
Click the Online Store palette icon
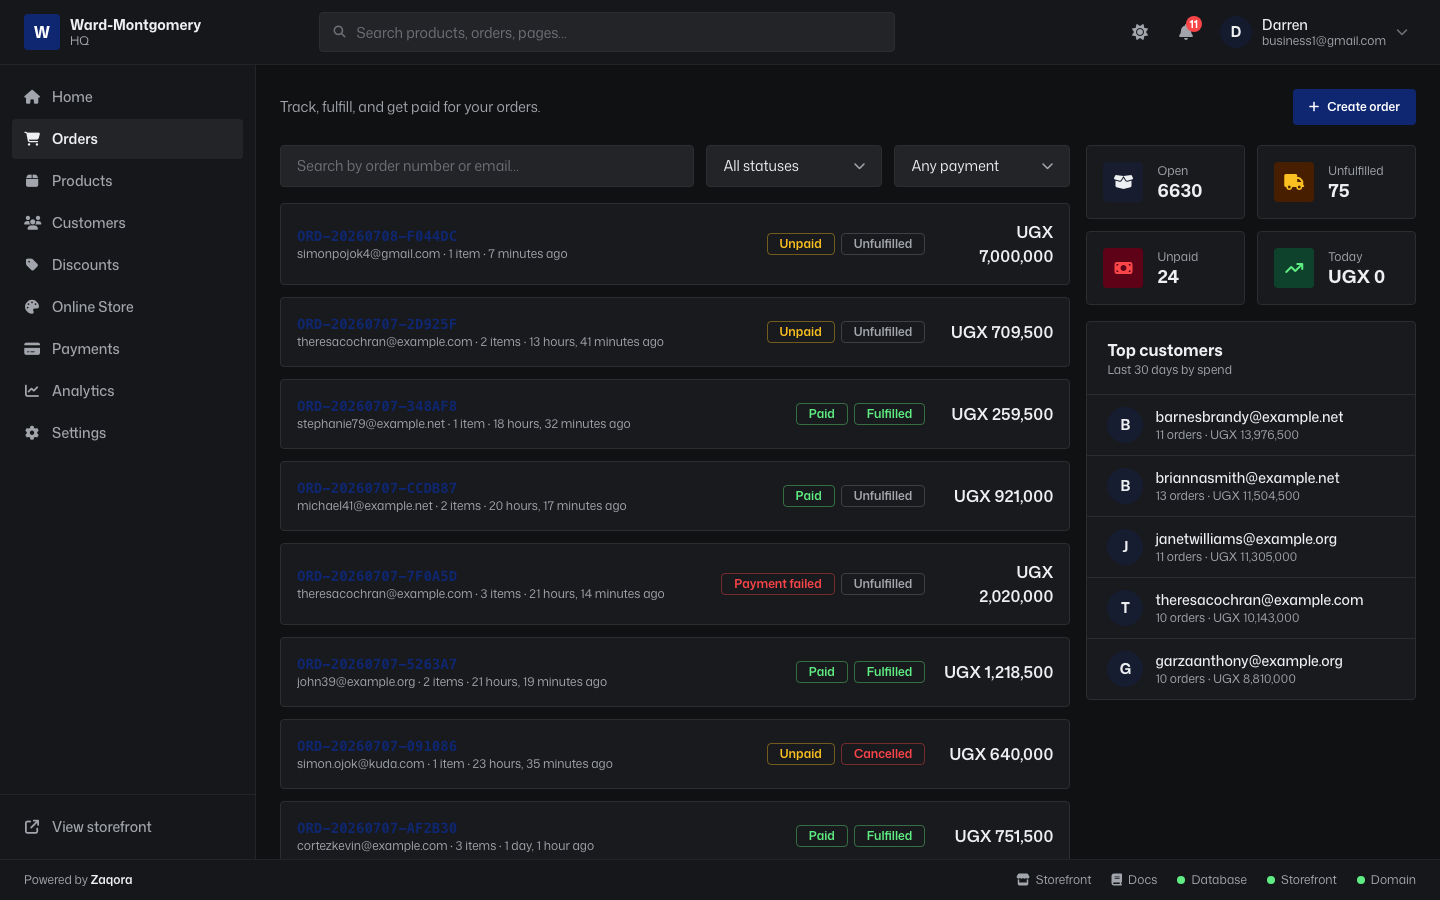pyautogui.click(x=32, y=307)
